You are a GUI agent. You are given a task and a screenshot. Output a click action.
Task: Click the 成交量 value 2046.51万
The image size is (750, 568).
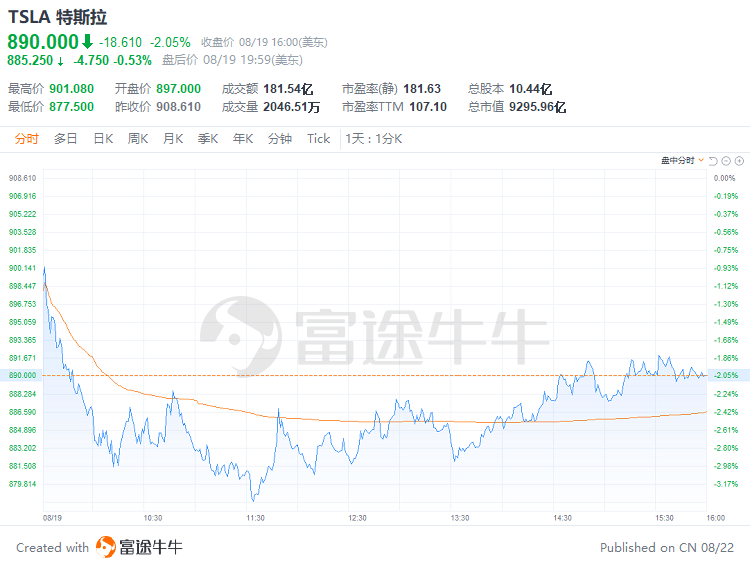click(291, 106)
